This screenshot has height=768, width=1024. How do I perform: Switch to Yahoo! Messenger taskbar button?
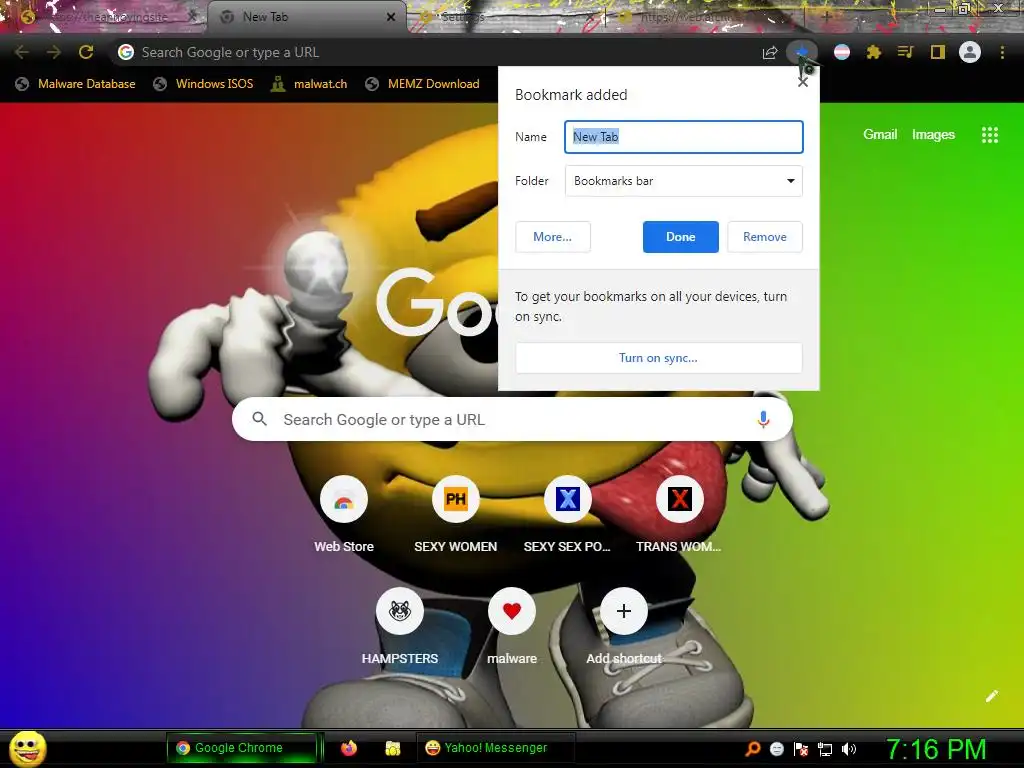pyautogui.click(x=495, y=748)
